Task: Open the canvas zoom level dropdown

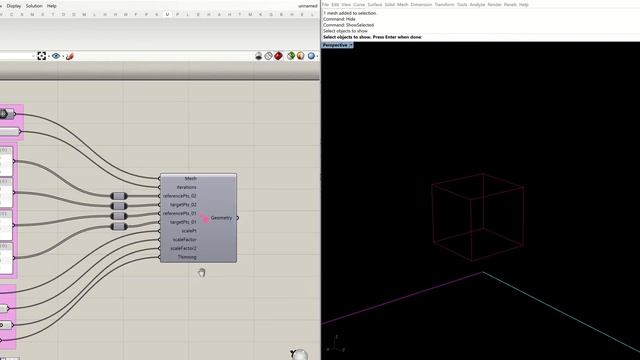Action: 33,56
